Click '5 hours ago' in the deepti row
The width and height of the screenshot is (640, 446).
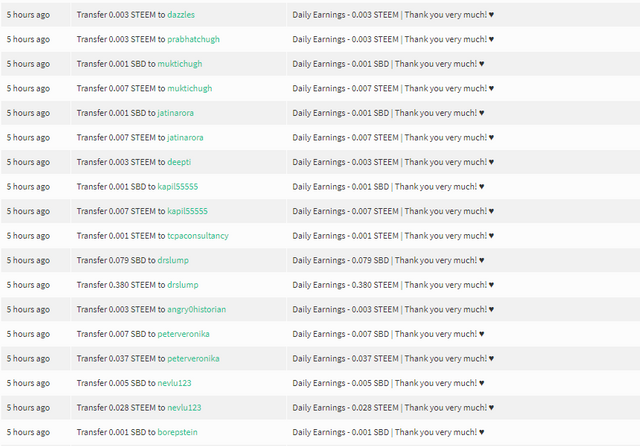click(x=28, y=162)
